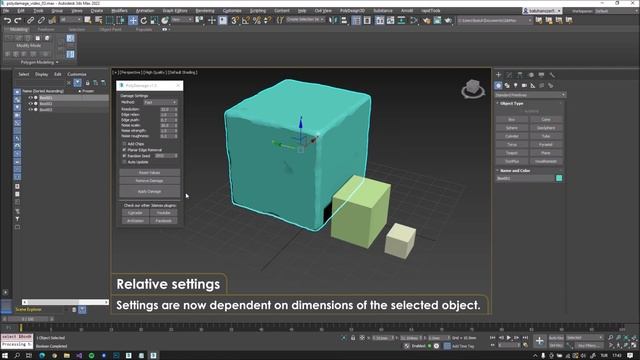
Task: Open the Create Selection Set dropdown
Action: click(x=305, y=20)
